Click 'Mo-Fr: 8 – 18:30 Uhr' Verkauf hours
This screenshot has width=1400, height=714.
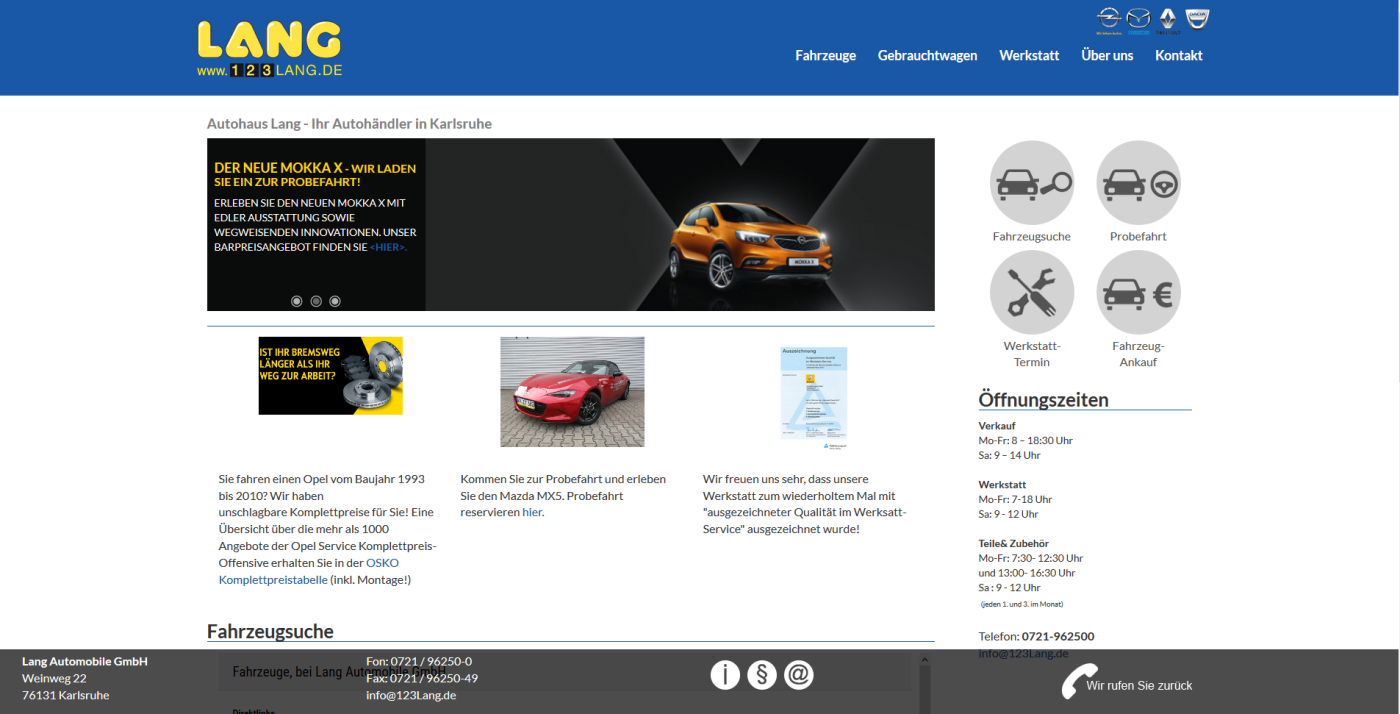tap(1025, 440)
